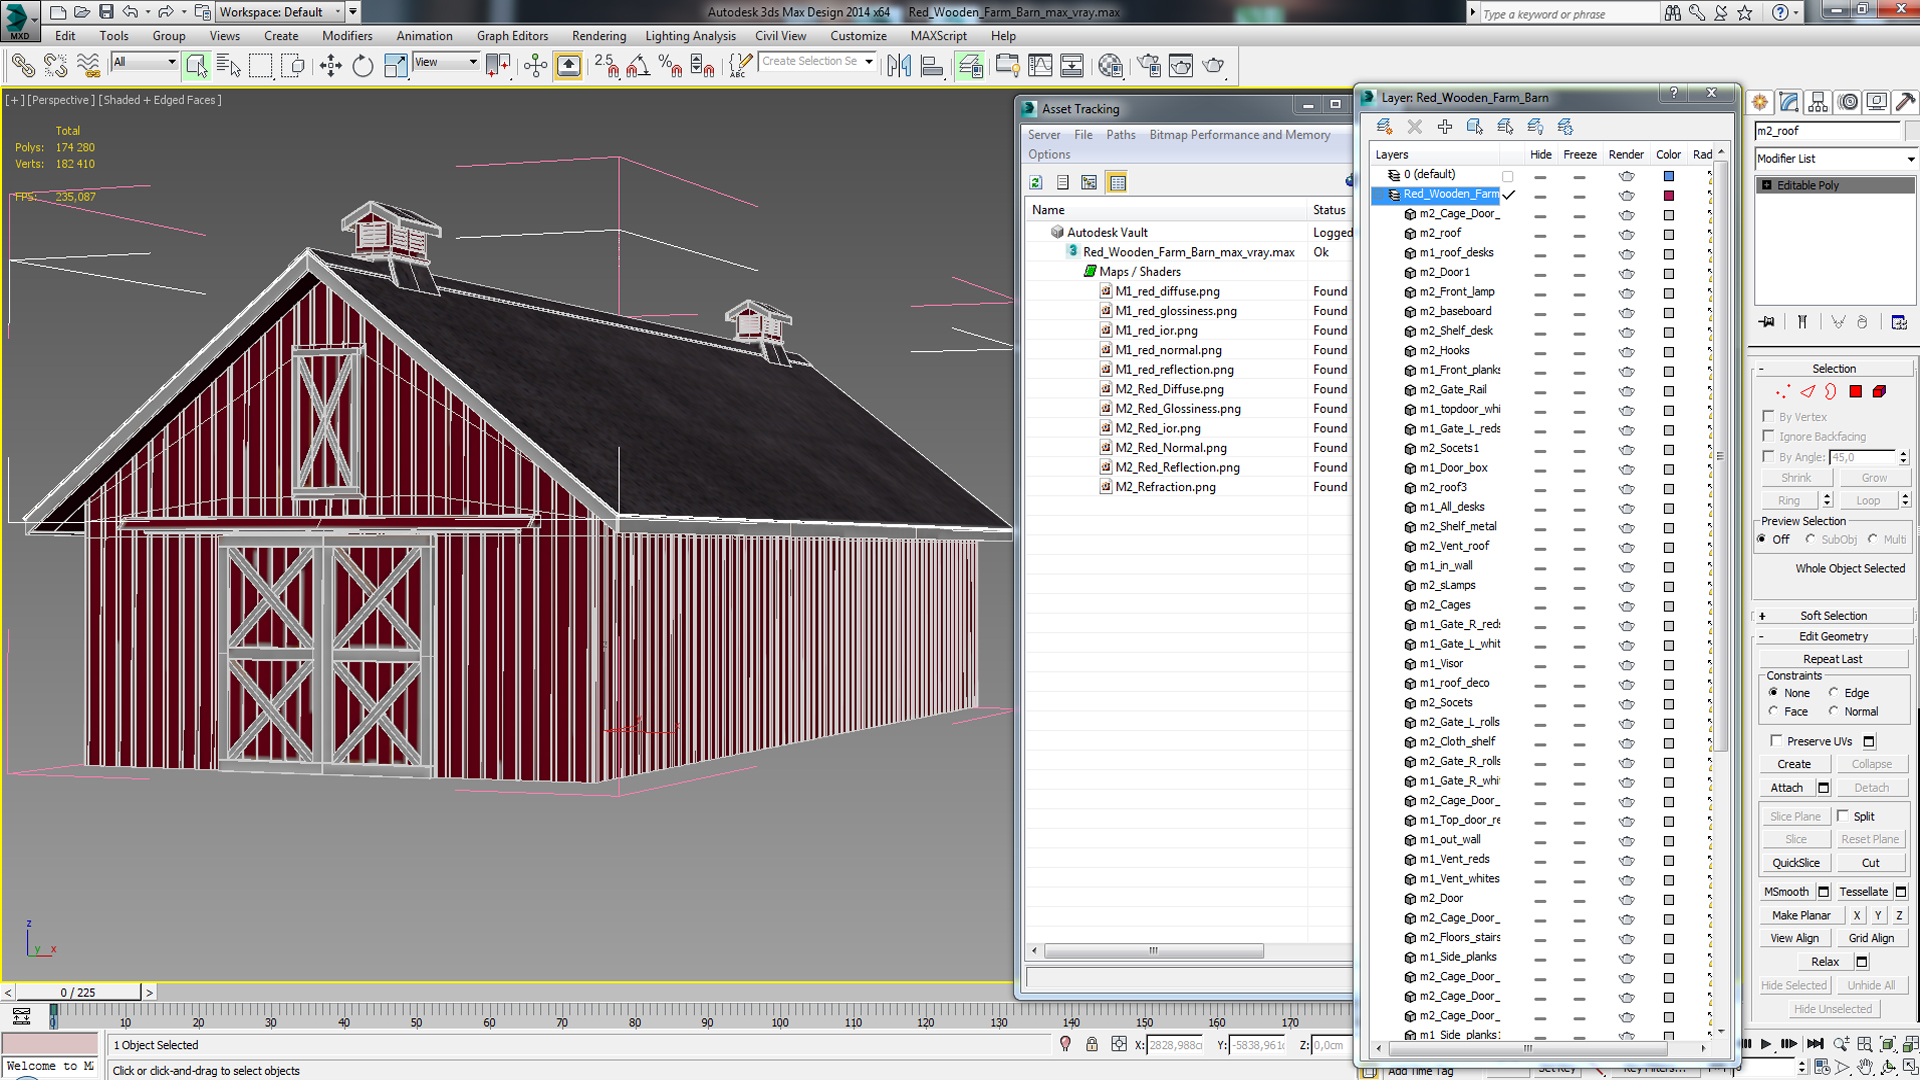1920x1080 pixels.
Task: Open the Hierarchy command panel tab
Action: tap(1818, 102)
